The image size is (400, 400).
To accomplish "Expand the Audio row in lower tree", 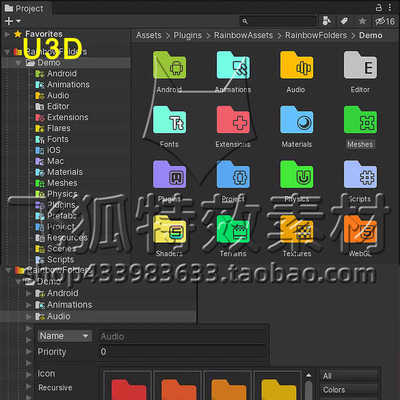I will (29, 316).
